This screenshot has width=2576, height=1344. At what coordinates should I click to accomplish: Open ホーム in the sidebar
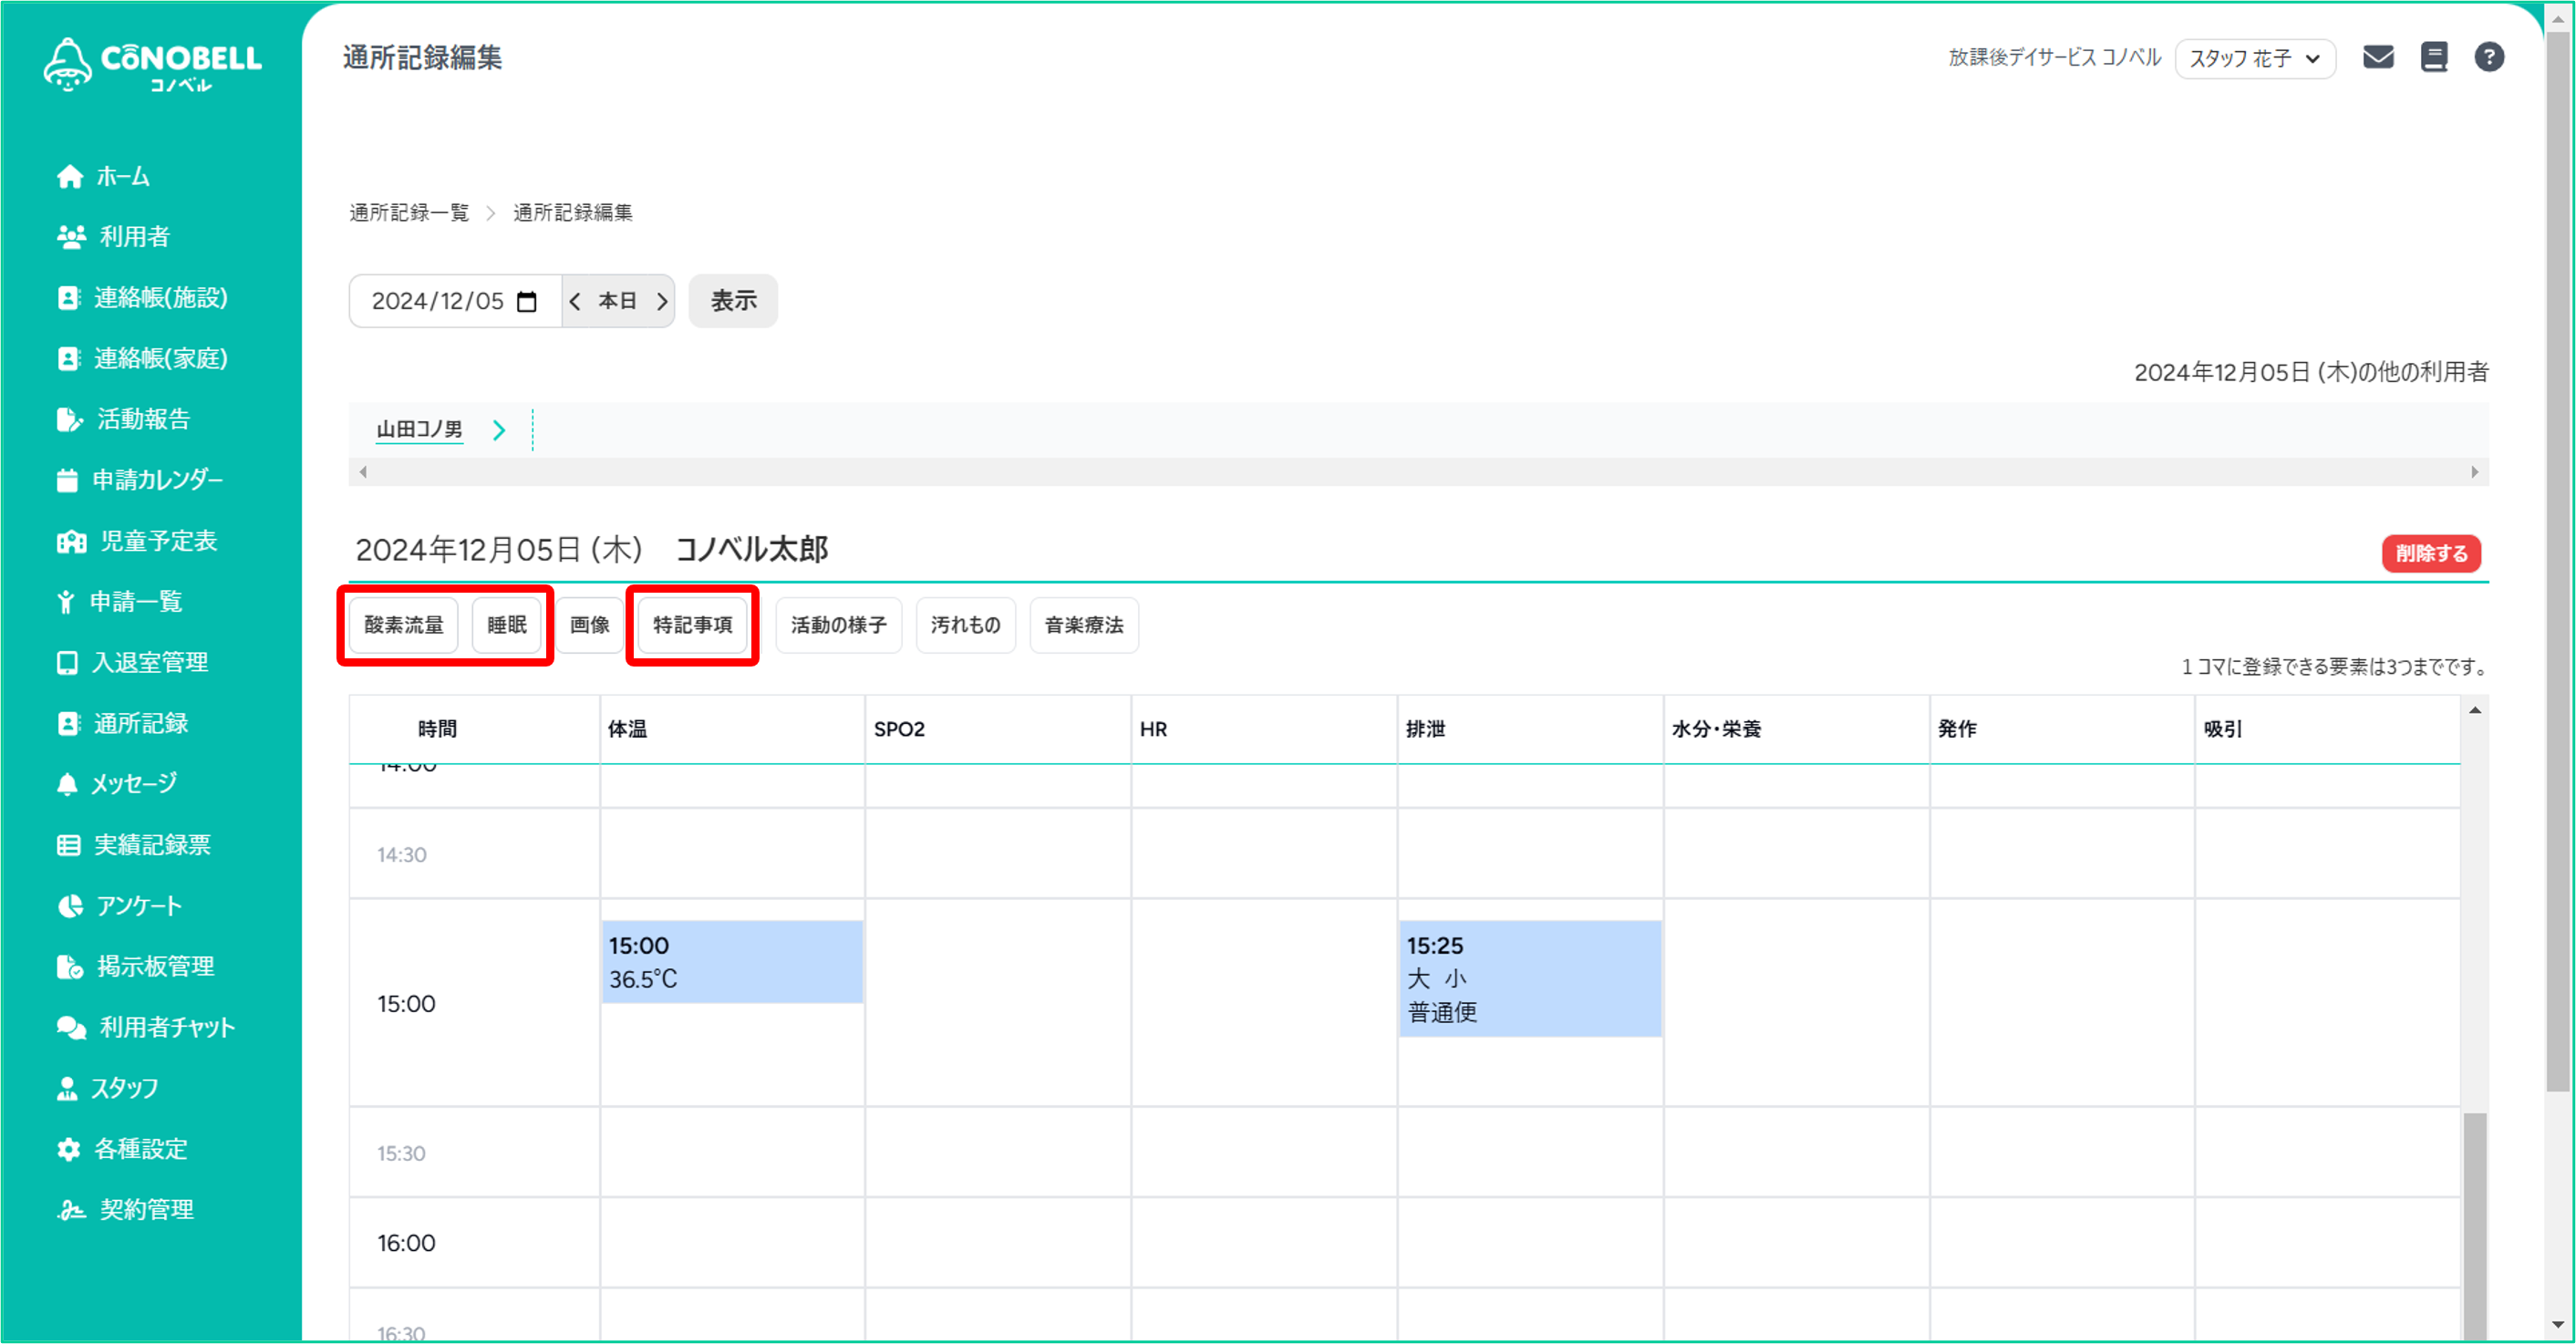tap(123, 177)
